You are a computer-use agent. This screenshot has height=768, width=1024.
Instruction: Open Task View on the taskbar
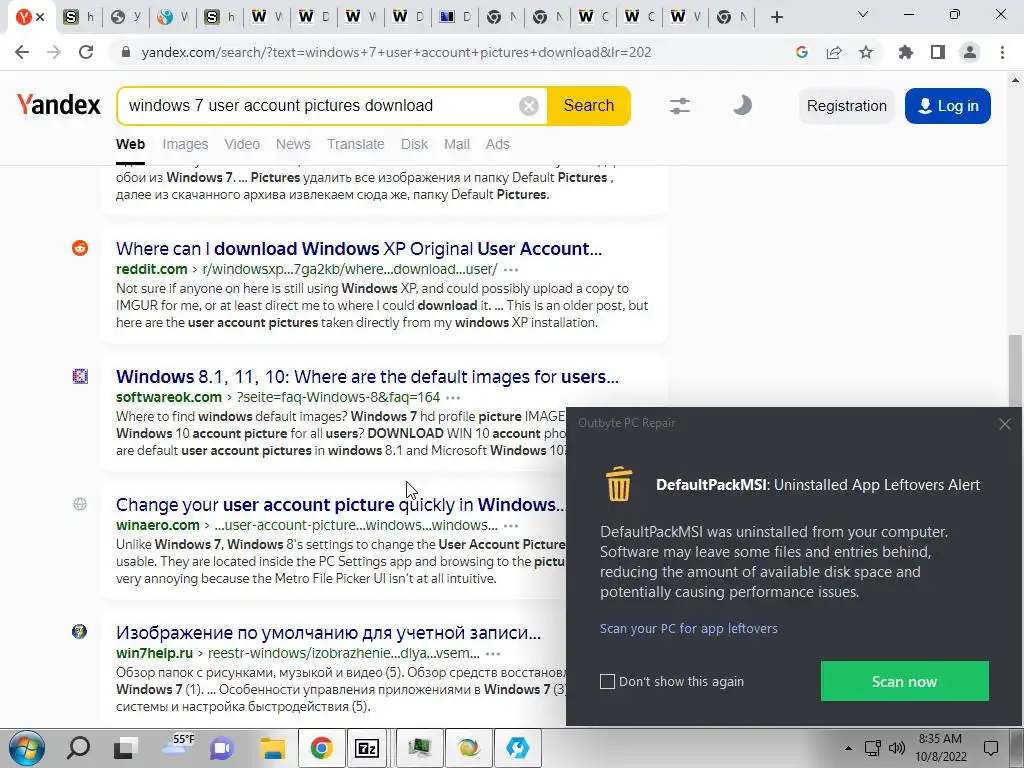click(x=125, y=748)
